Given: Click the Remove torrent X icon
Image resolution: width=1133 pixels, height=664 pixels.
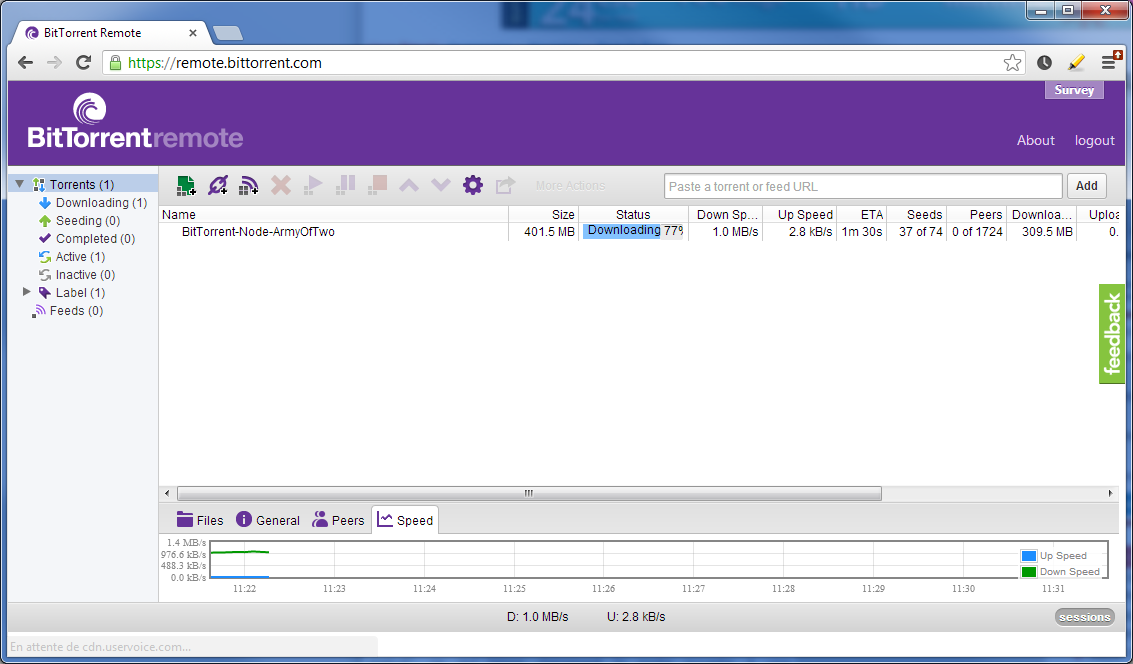Looking at the screenshot, I should pos(281,185).
